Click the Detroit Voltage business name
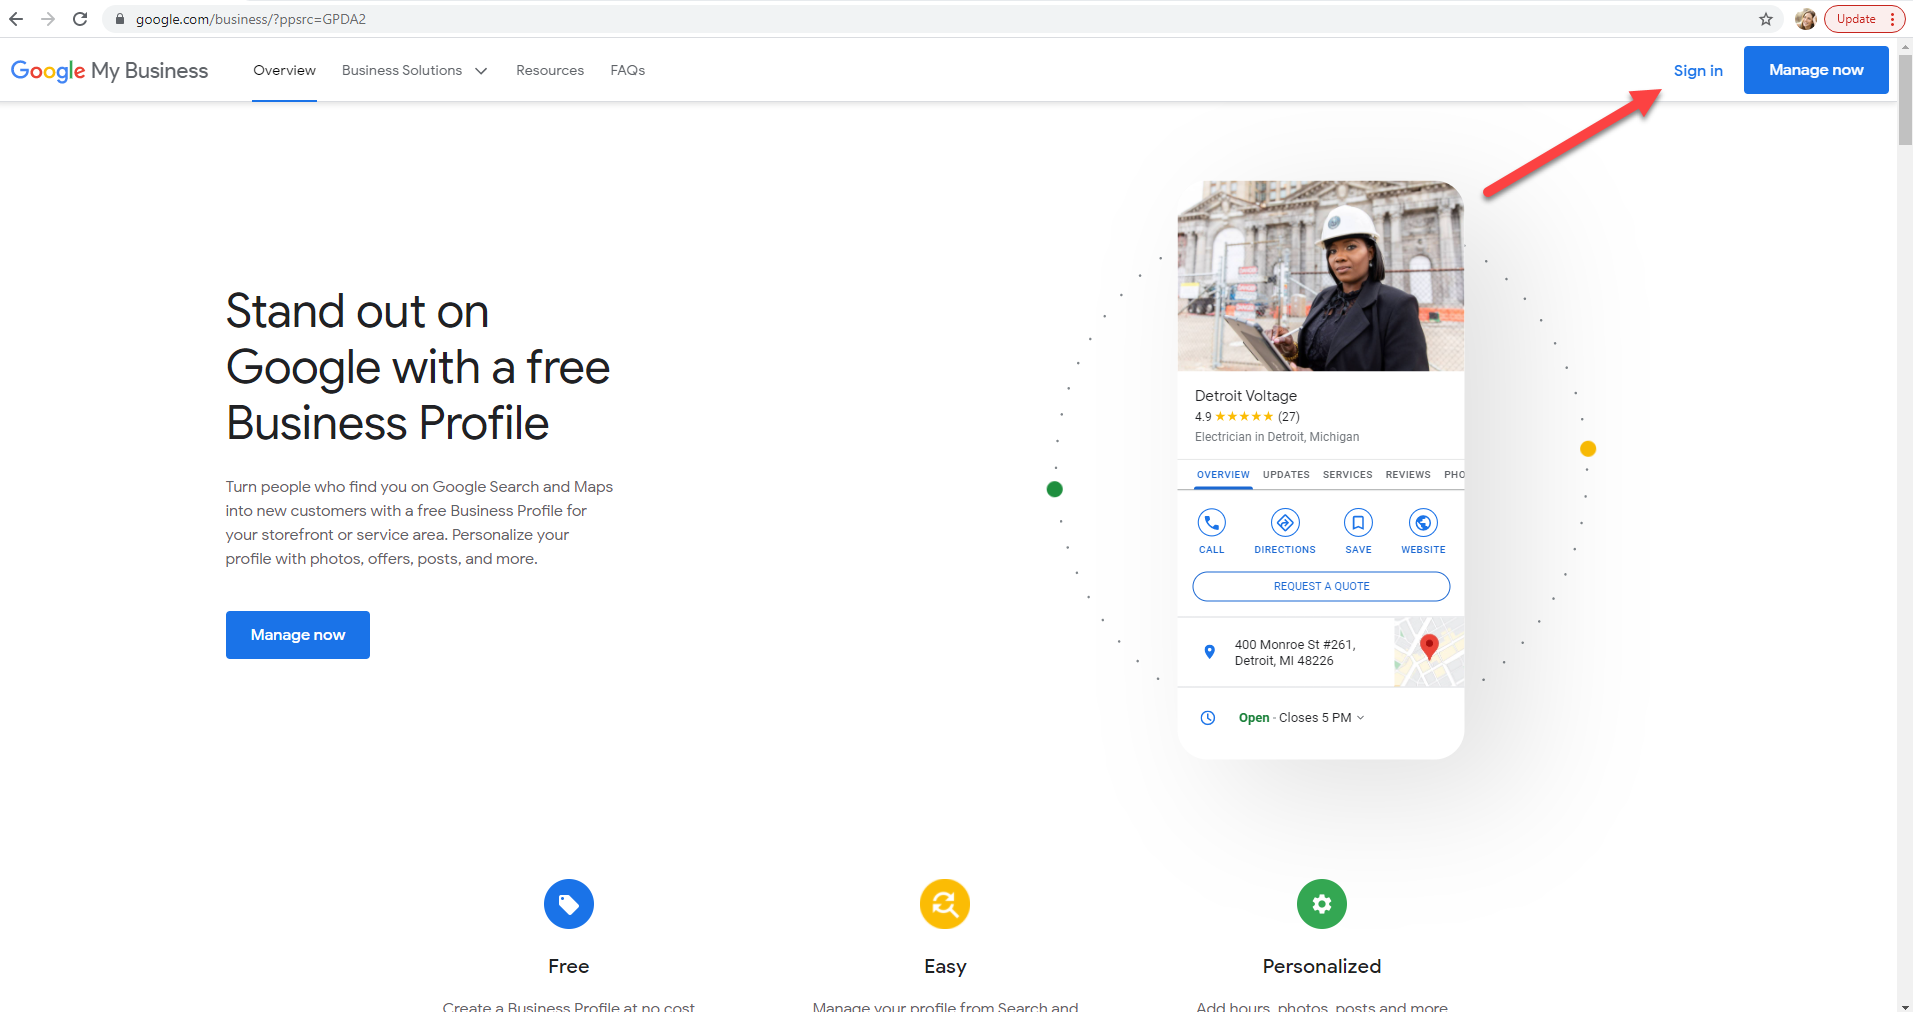The width and height of the screenshot is (1913, 1012). coord(1246,396)
